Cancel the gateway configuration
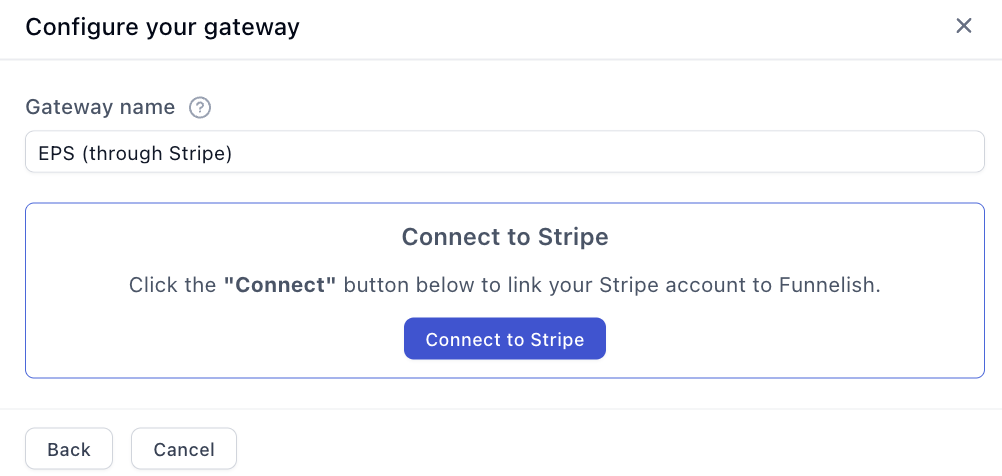1002x476 pixels. [184, 449]
